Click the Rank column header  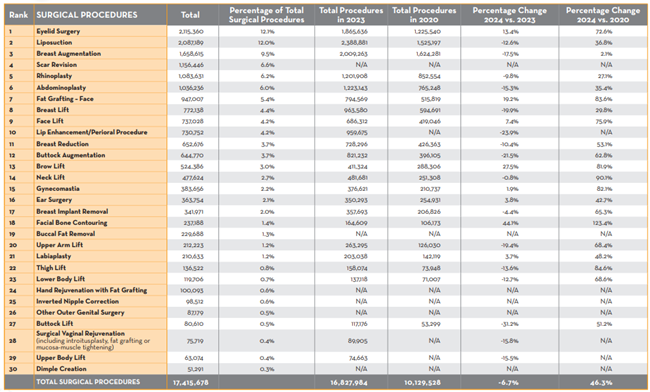point(19,15)
